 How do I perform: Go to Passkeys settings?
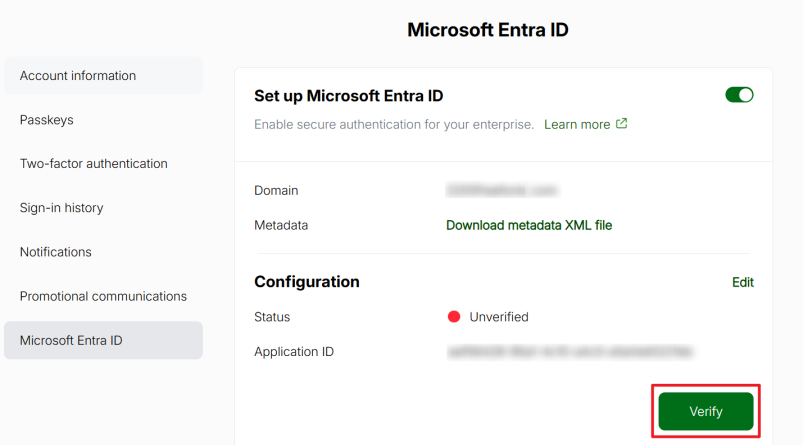point(47,120)
